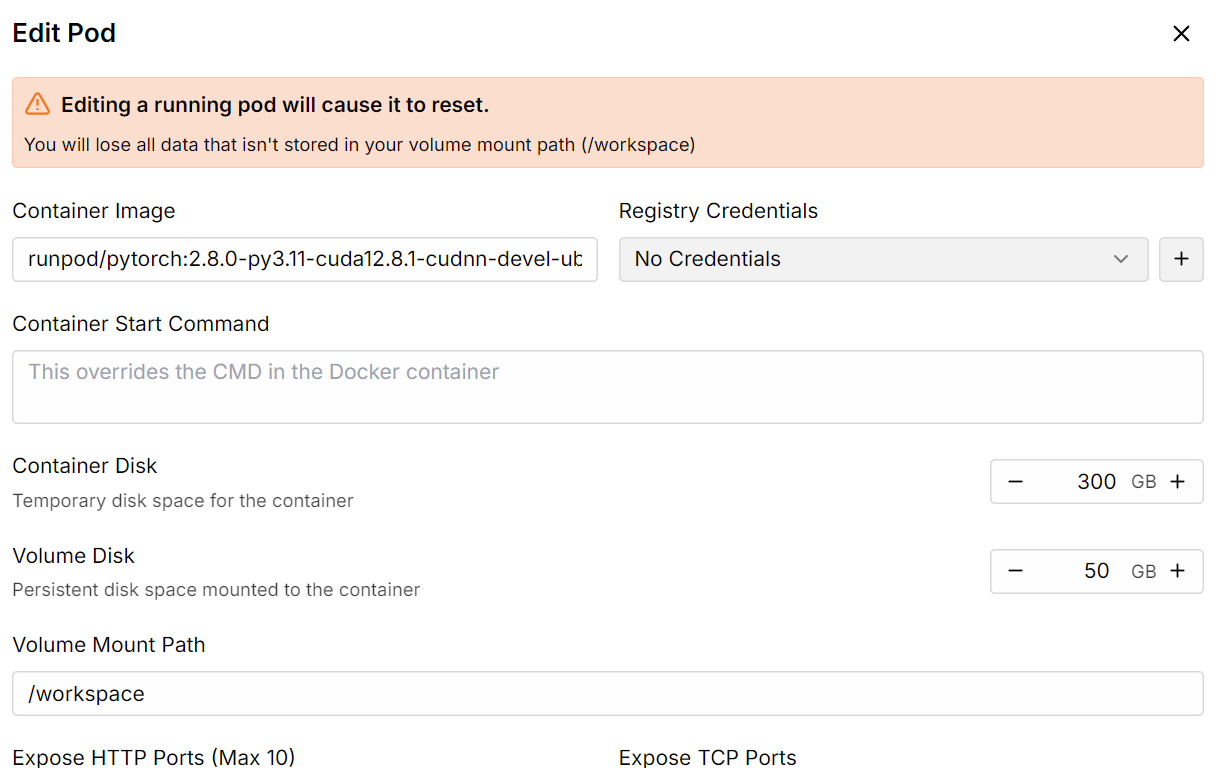Screen dimensions: 1222x768
Task: Select the Container Image text field
Action: (305, 259)
